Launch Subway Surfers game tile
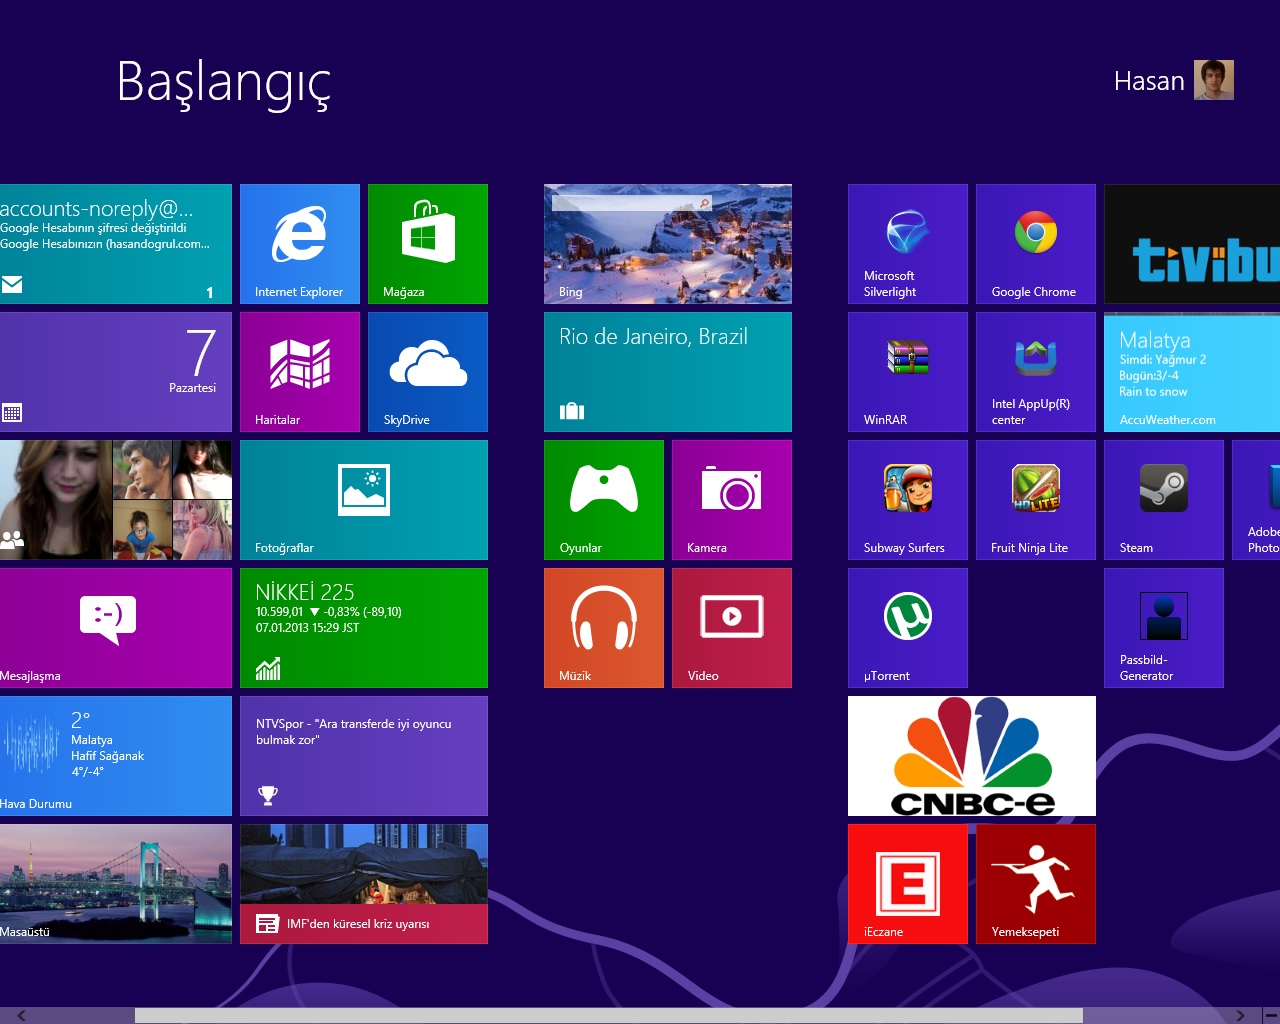Screen dimensions: 1280x1024 tap(908, 500)
